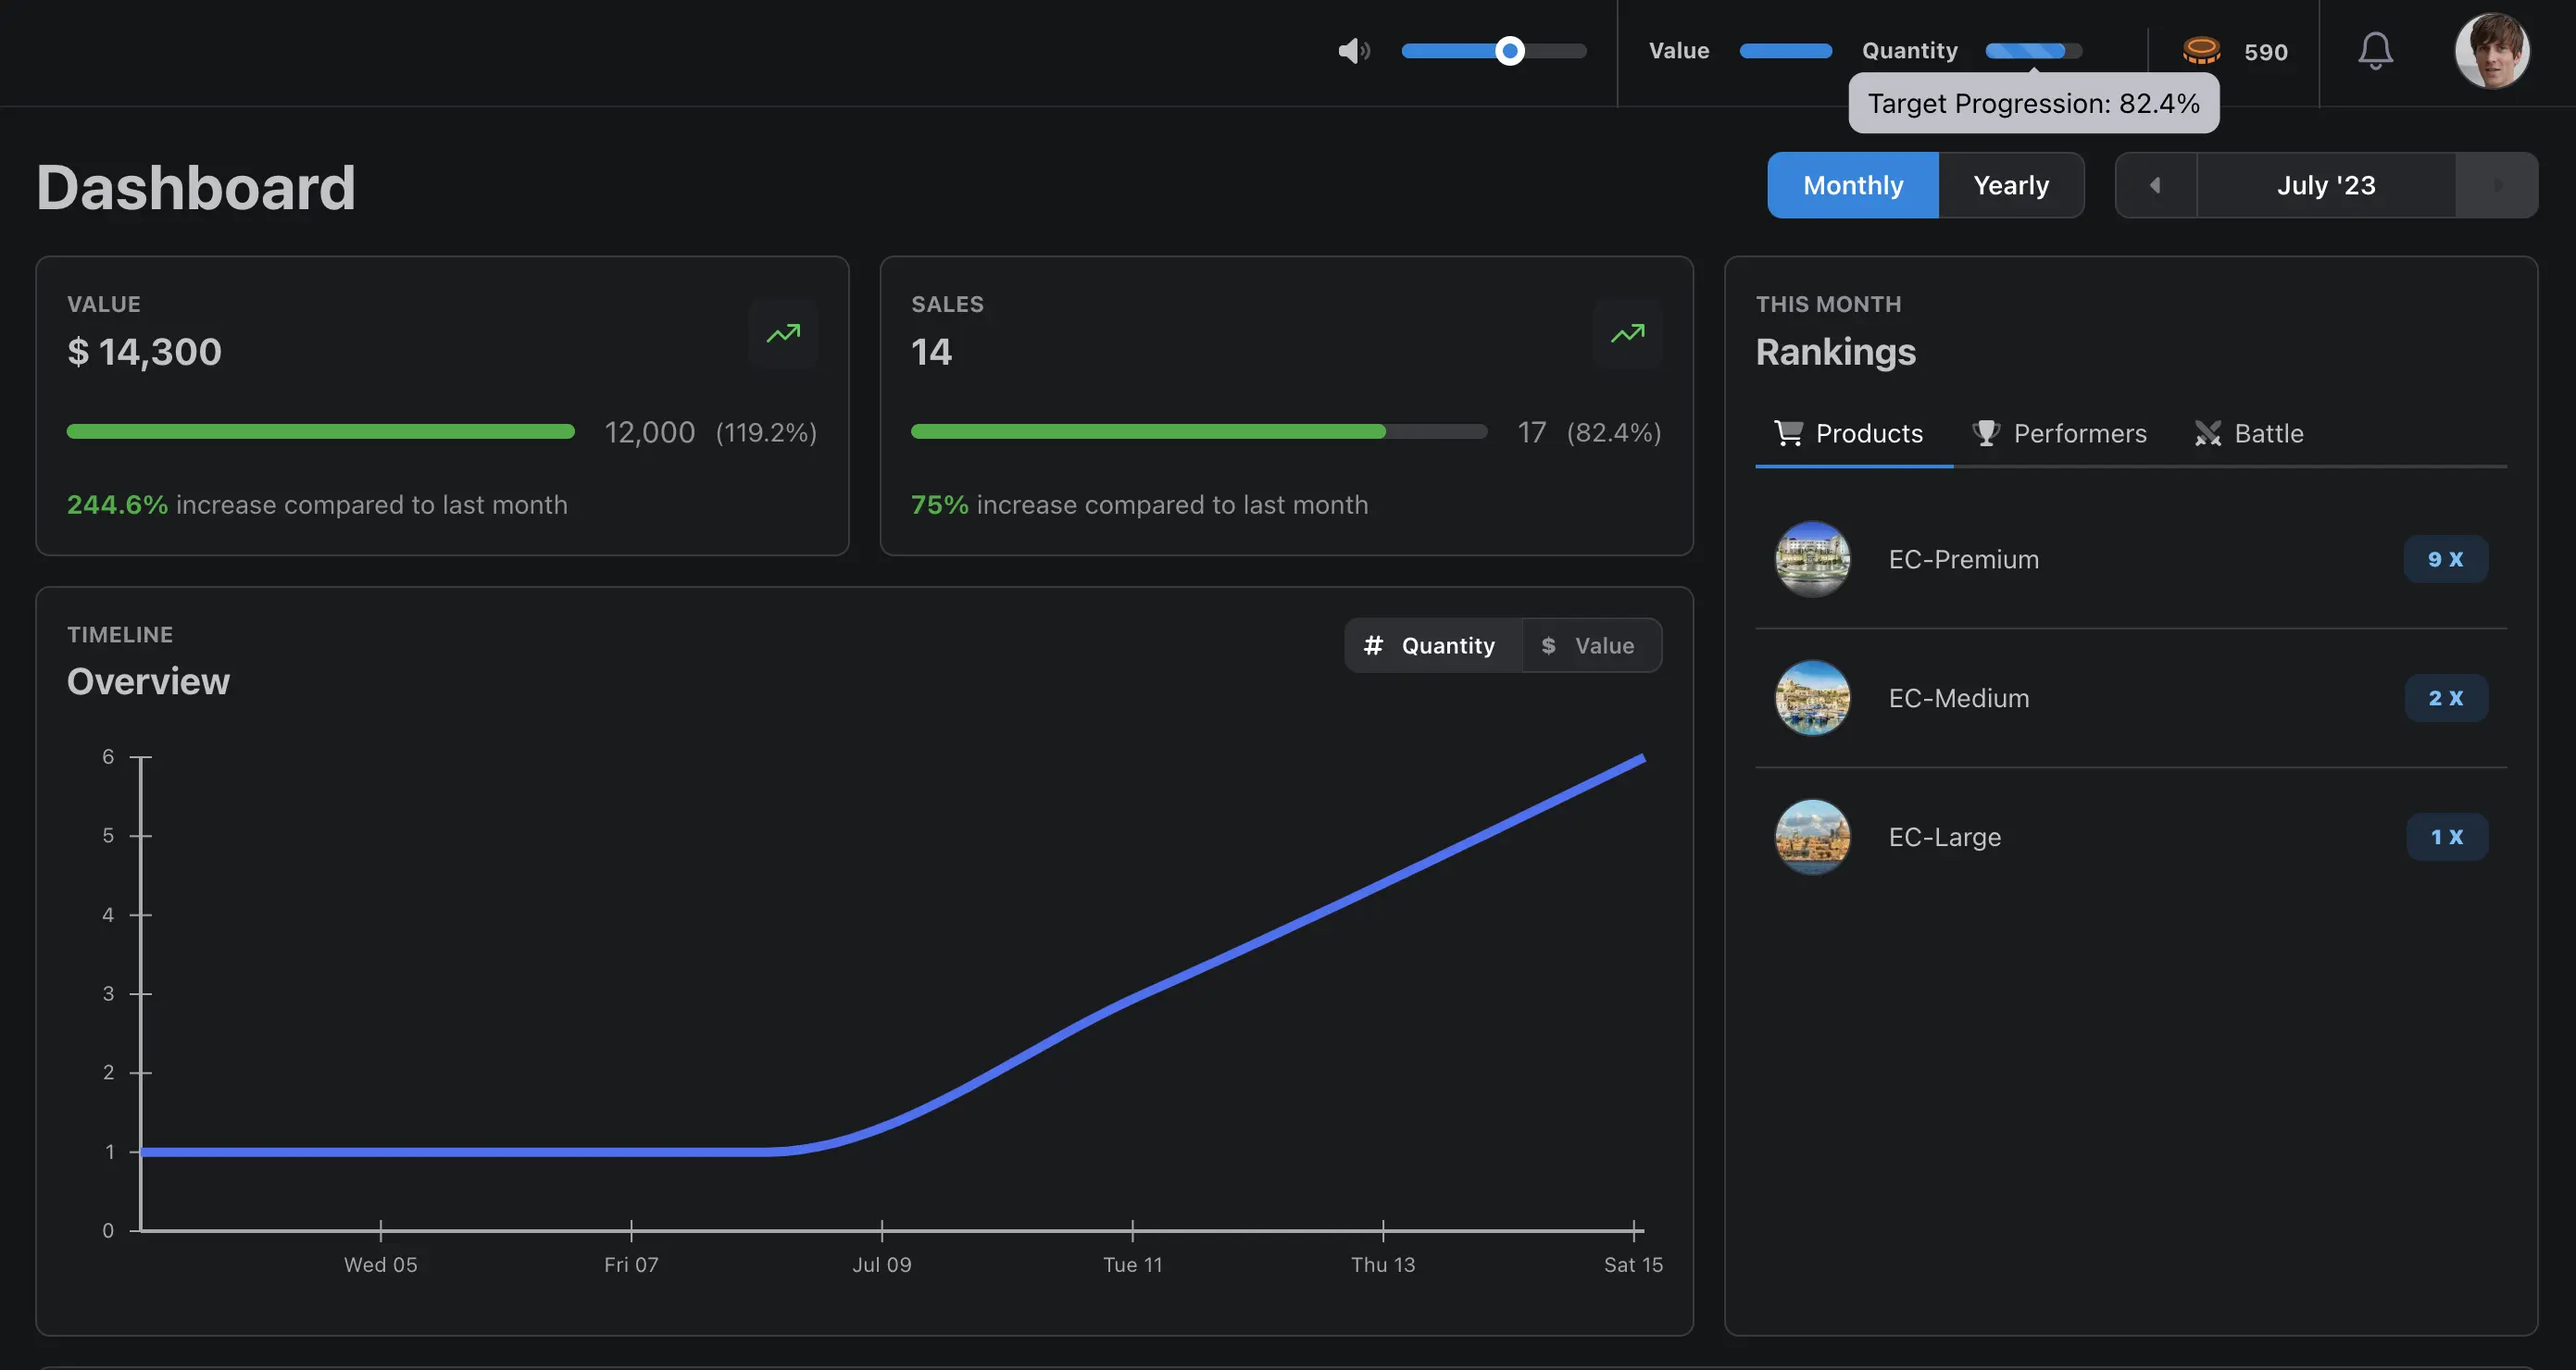2576x1370 pixels.
Task: Click the dollar icon beside Value toggle
Action: pos(1548,646)
